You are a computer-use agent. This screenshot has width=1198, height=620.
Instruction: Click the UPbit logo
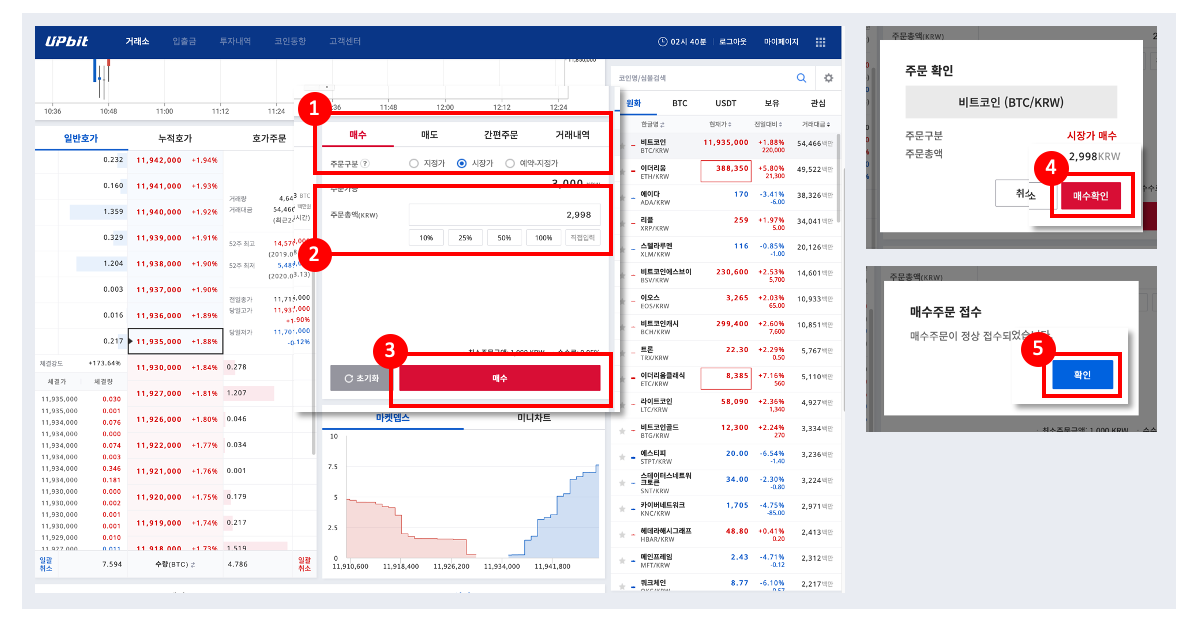pyautogui.click(x=66, y=41)
